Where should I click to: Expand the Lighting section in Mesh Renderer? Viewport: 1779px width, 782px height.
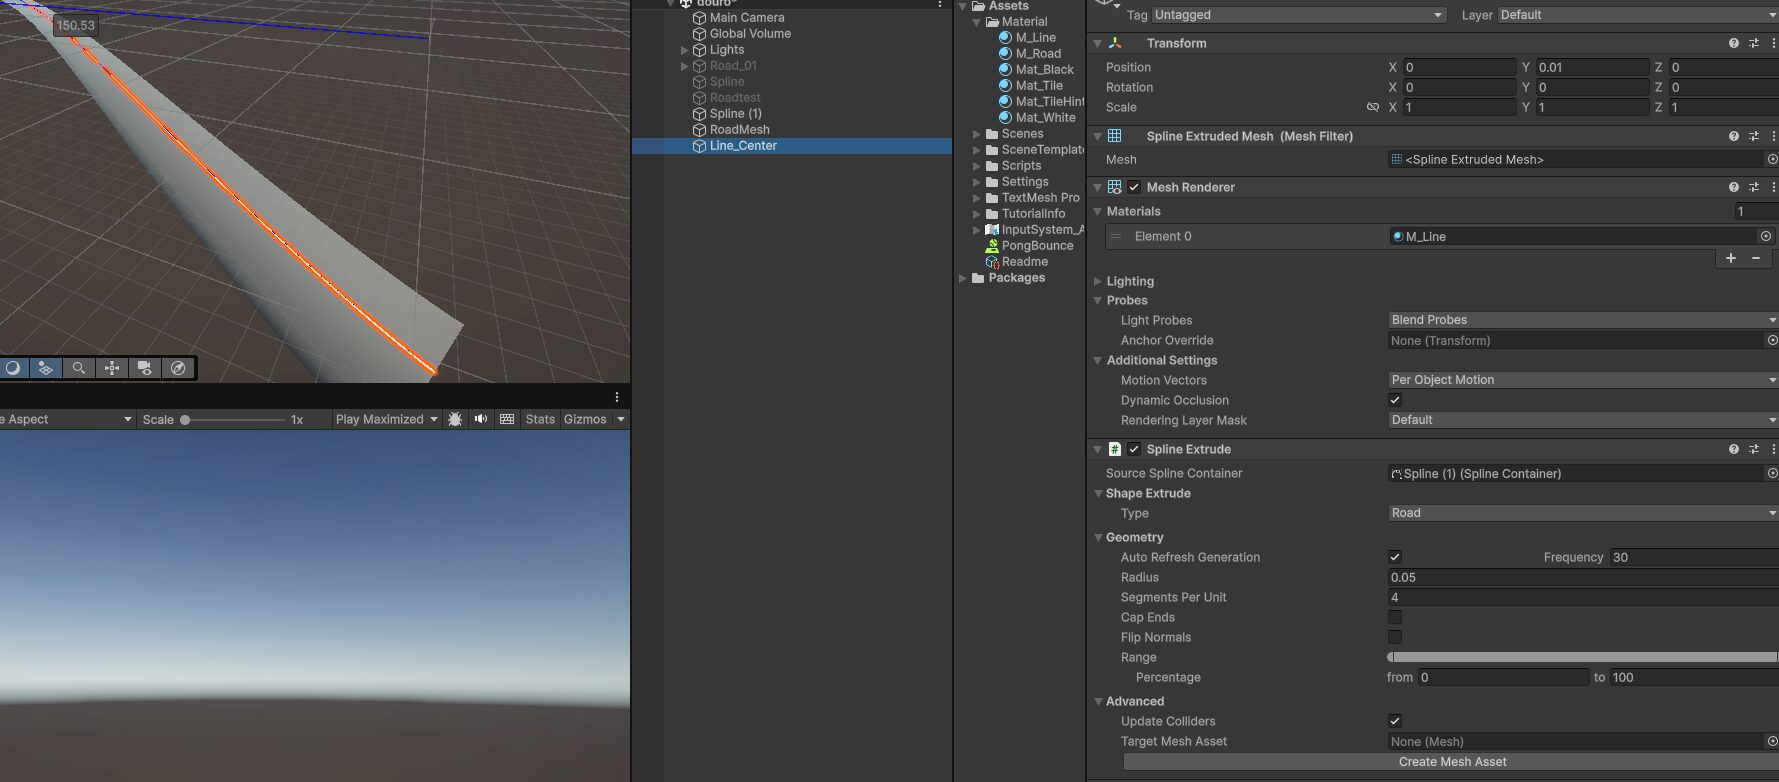pyautogui.click(x=1098, y=281)
